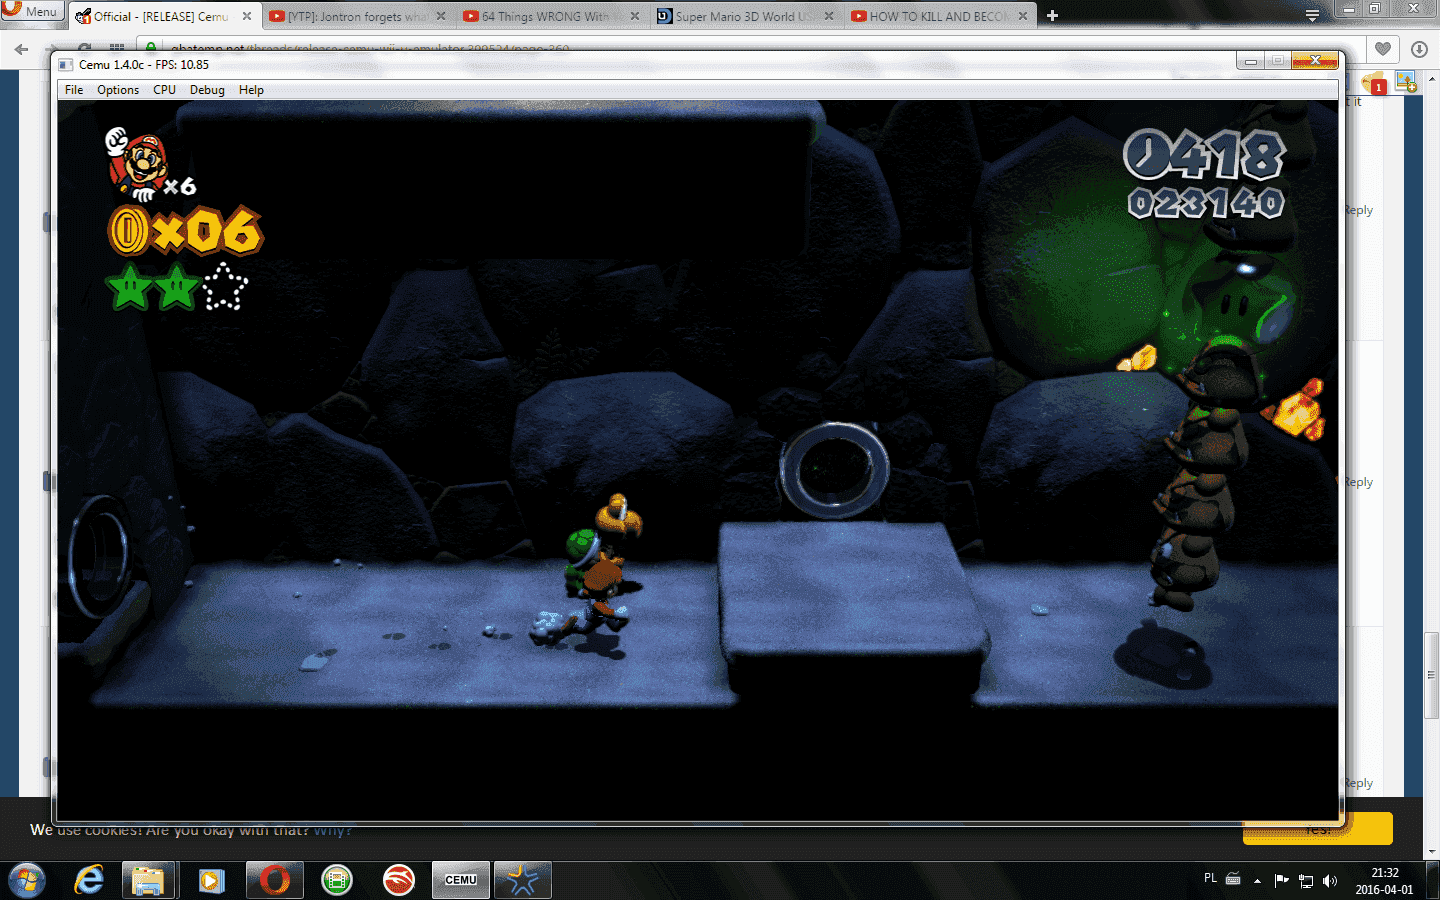Open the Windows Start menu
The image size is (1440, 900).
26,880
